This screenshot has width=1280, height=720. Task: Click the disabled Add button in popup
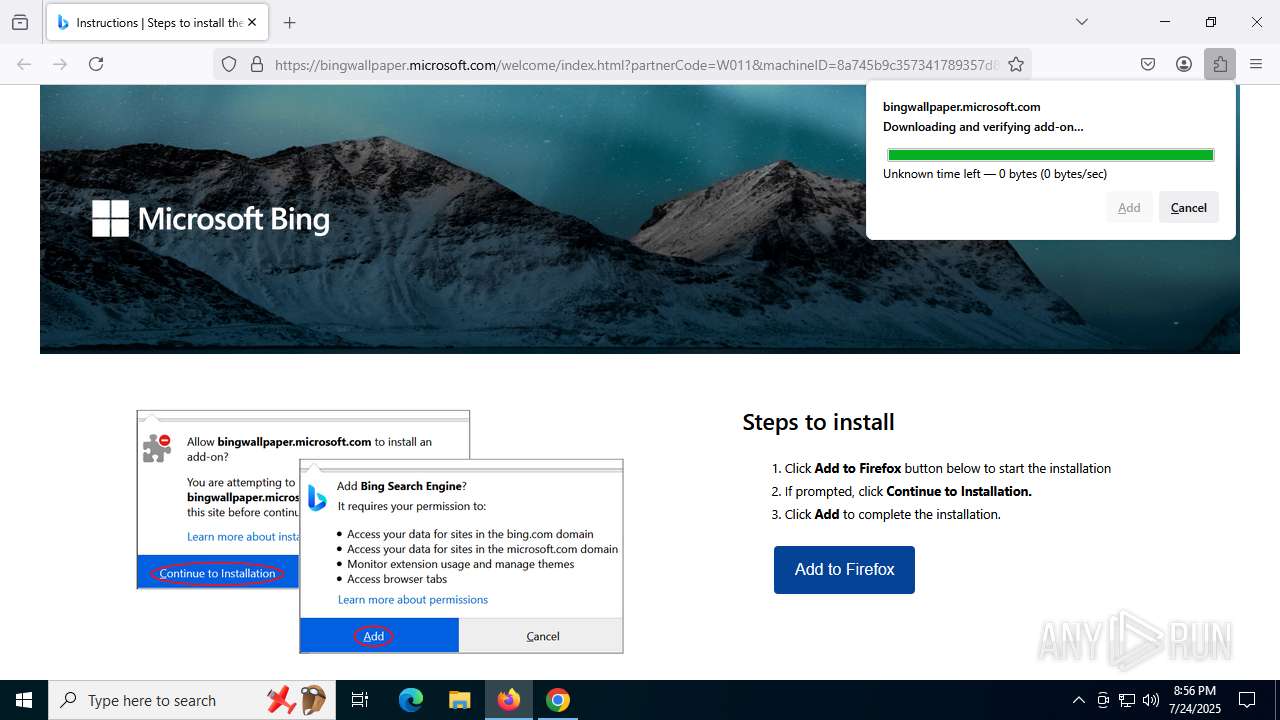(x=1129, y=207)
